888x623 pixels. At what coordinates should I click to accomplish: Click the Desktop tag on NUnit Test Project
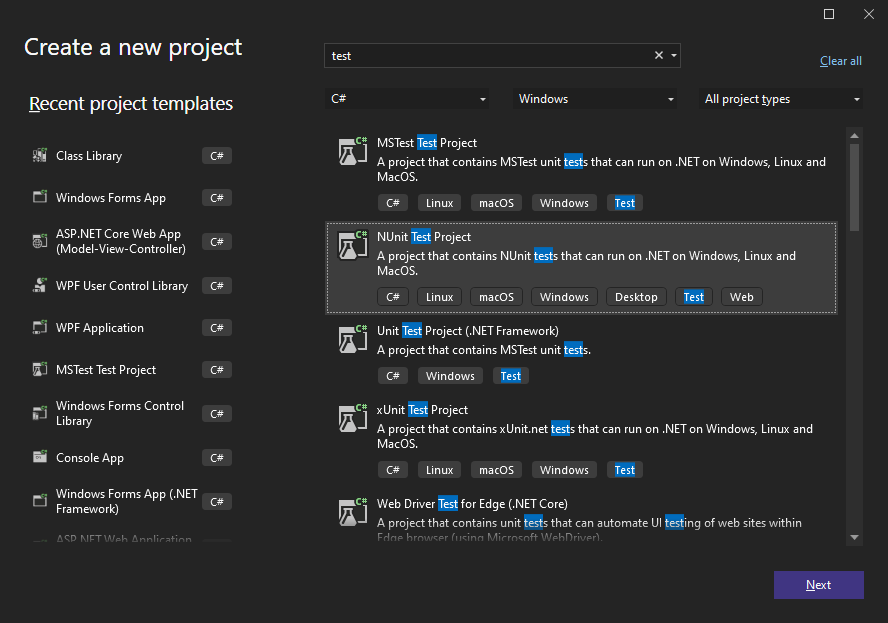pos(636,297)
